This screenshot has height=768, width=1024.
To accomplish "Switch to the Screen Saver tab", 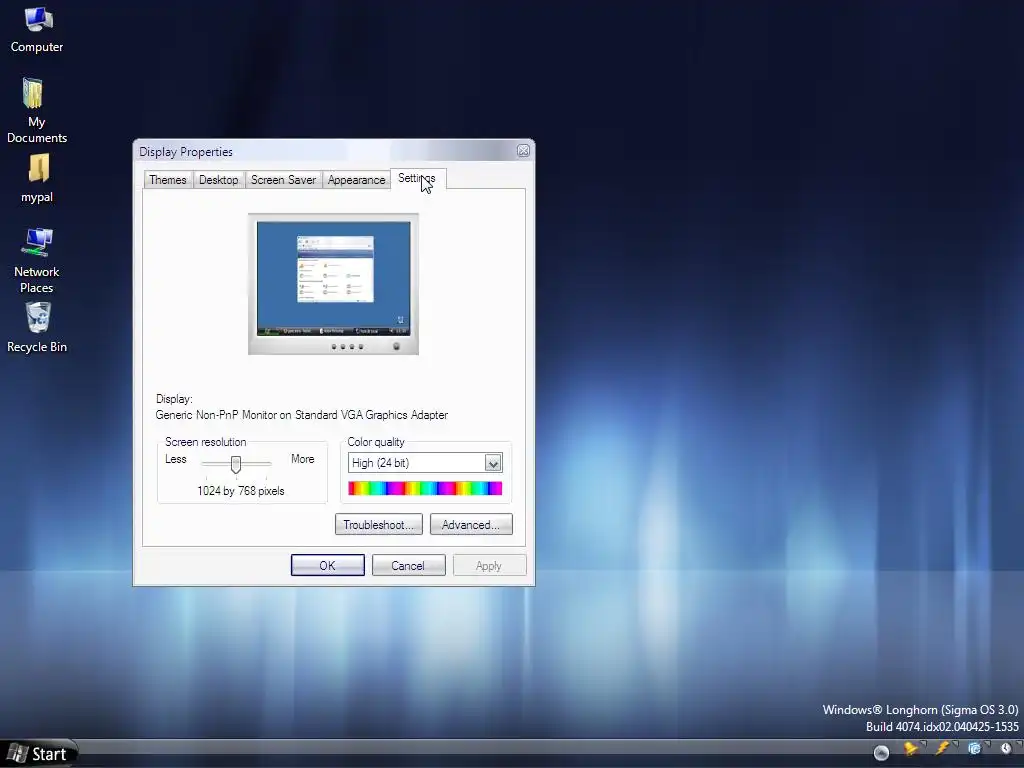I will 283,180.
